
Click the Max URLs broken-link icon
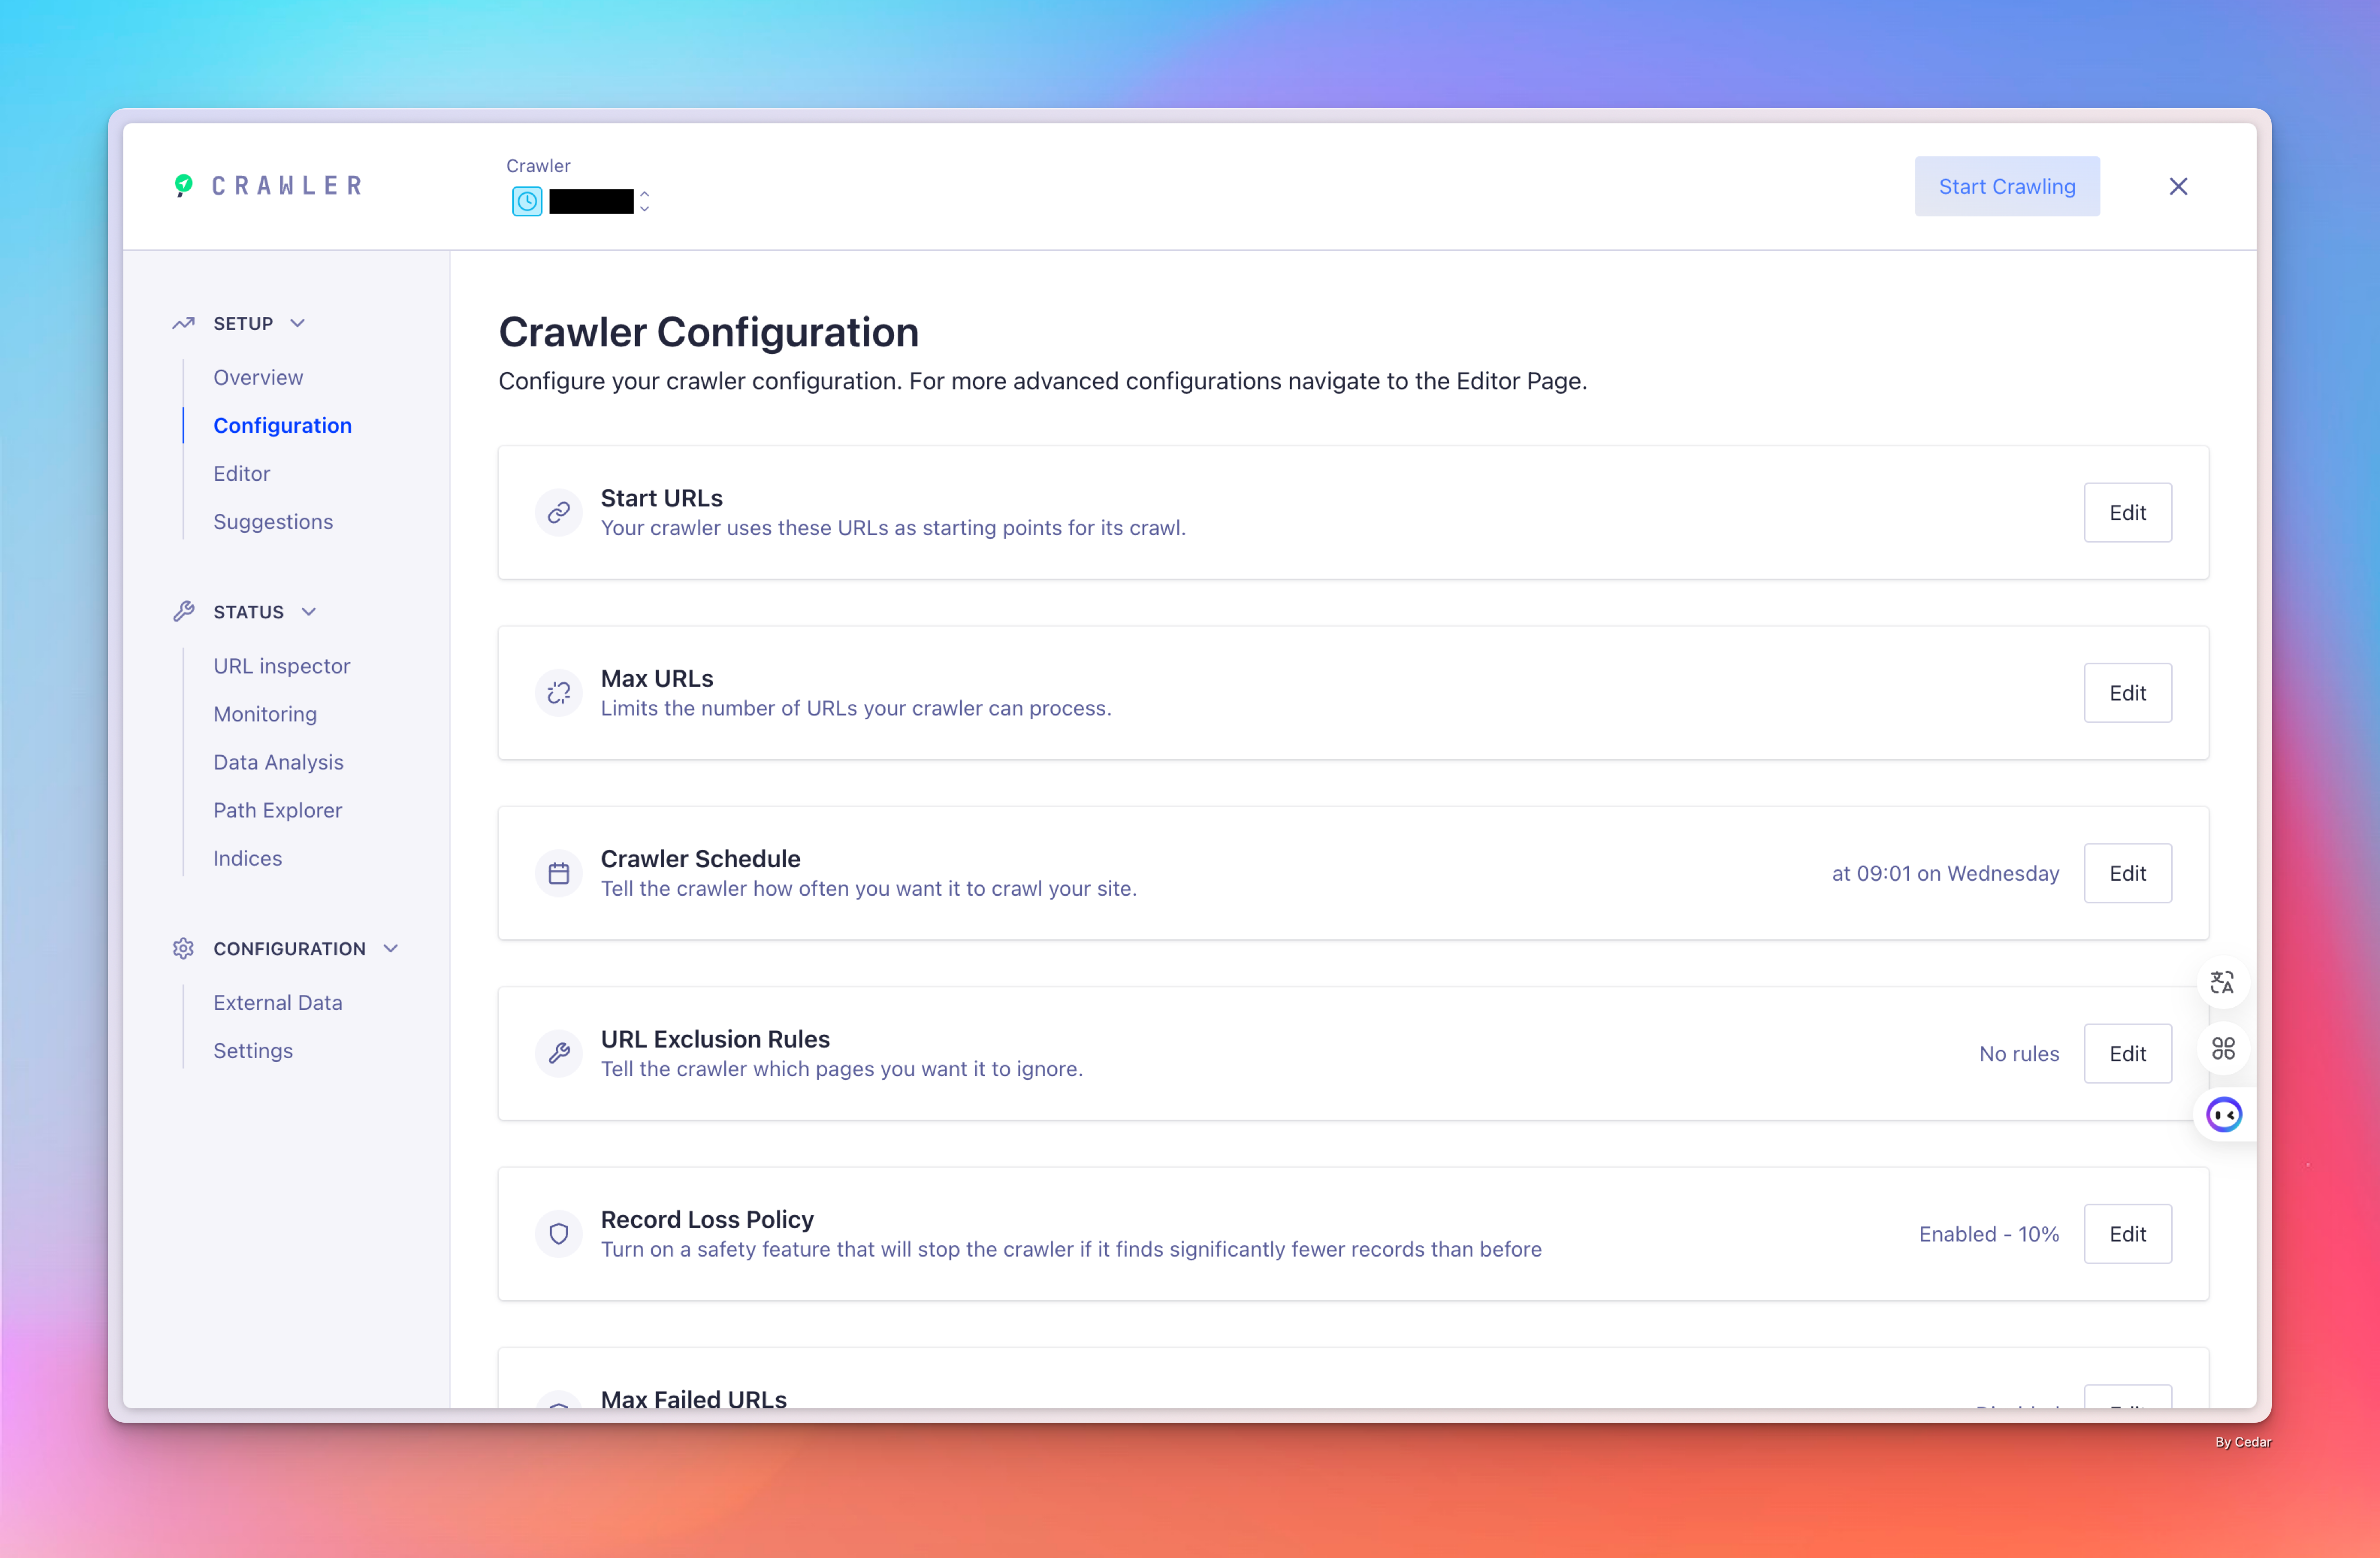[559, 693]
